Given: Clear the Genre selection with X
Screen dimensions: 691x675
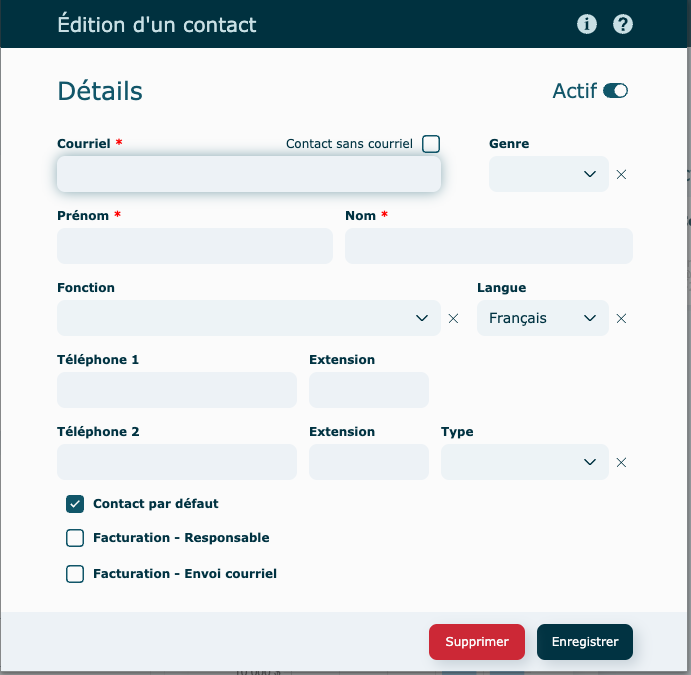Looking at the screenshot, I should click(621, 174).
